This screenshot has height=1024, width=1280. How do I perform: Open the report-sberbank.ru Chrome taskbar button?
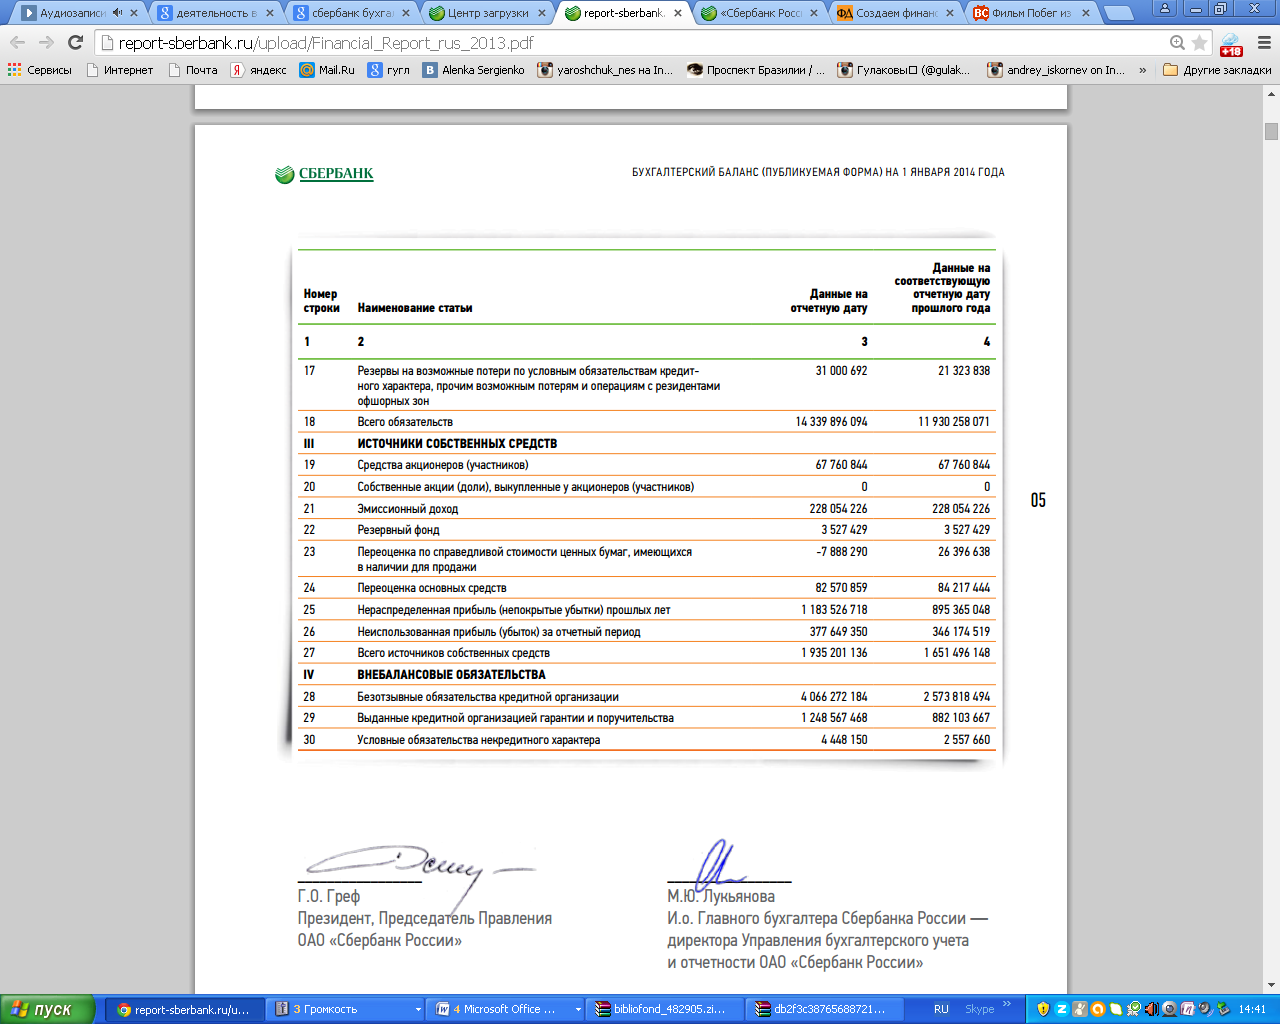(185, 1009)
